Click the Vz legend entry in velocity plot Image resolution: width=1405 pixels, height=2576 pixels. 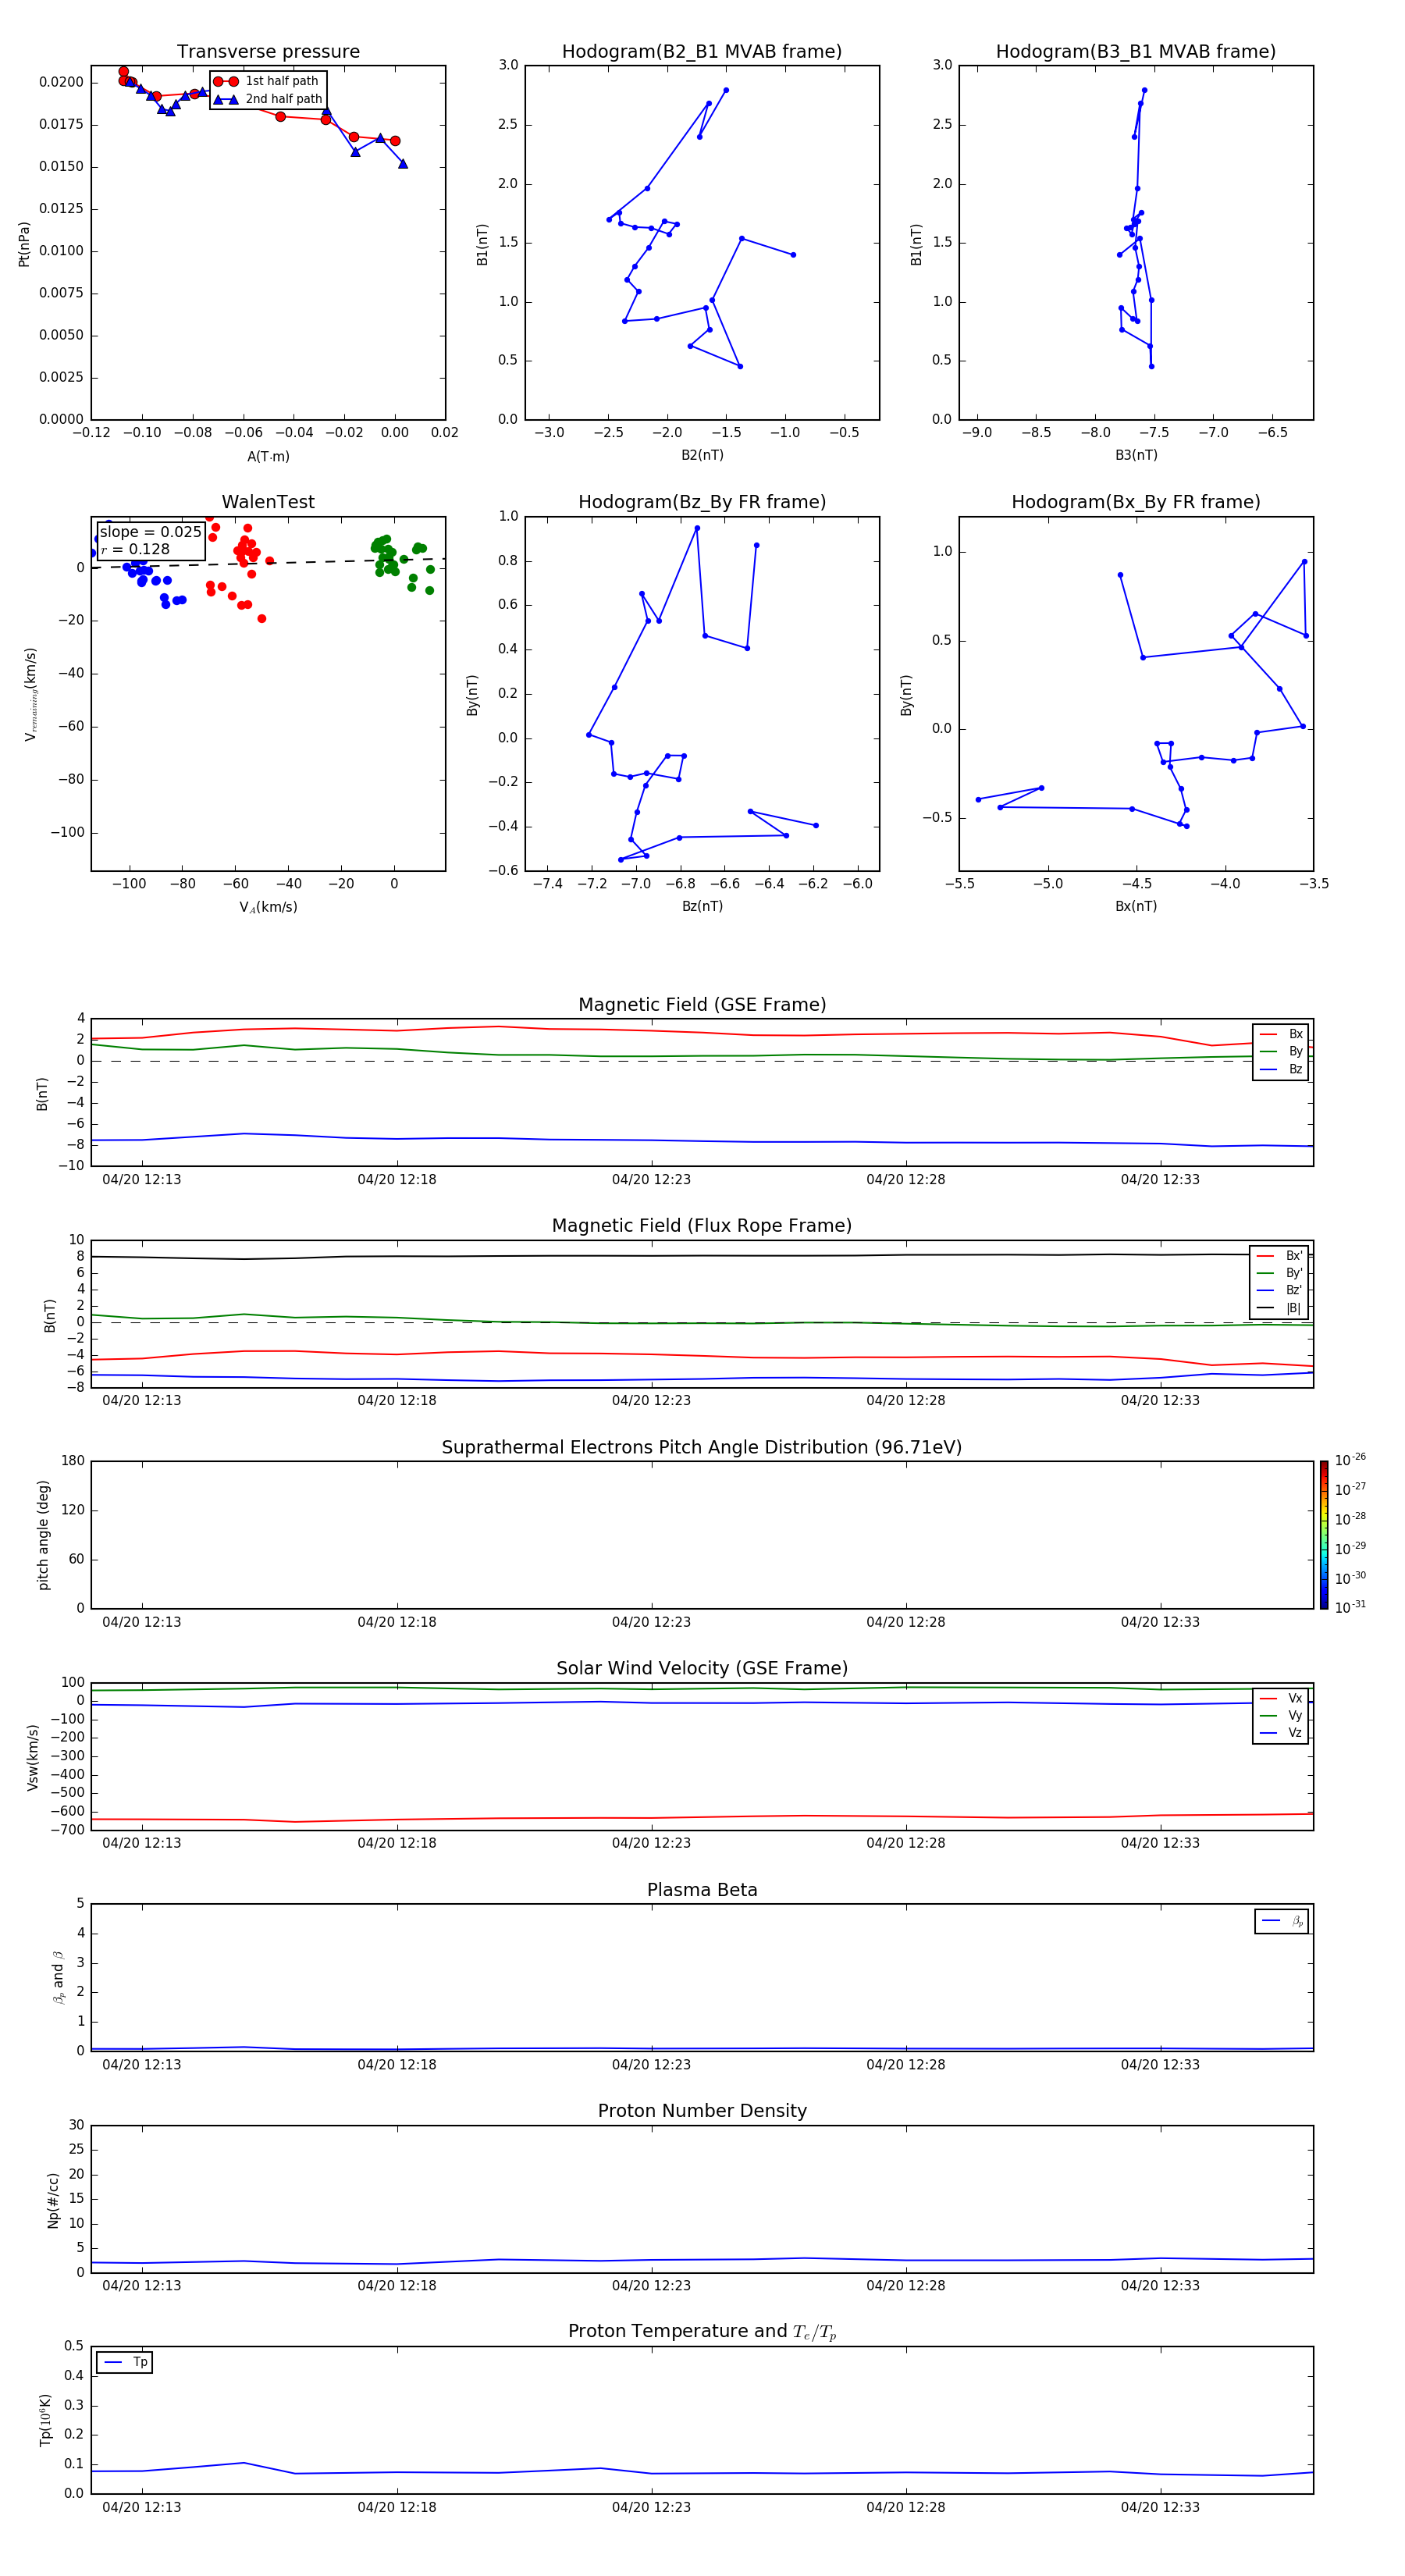pos(1281,1733)
